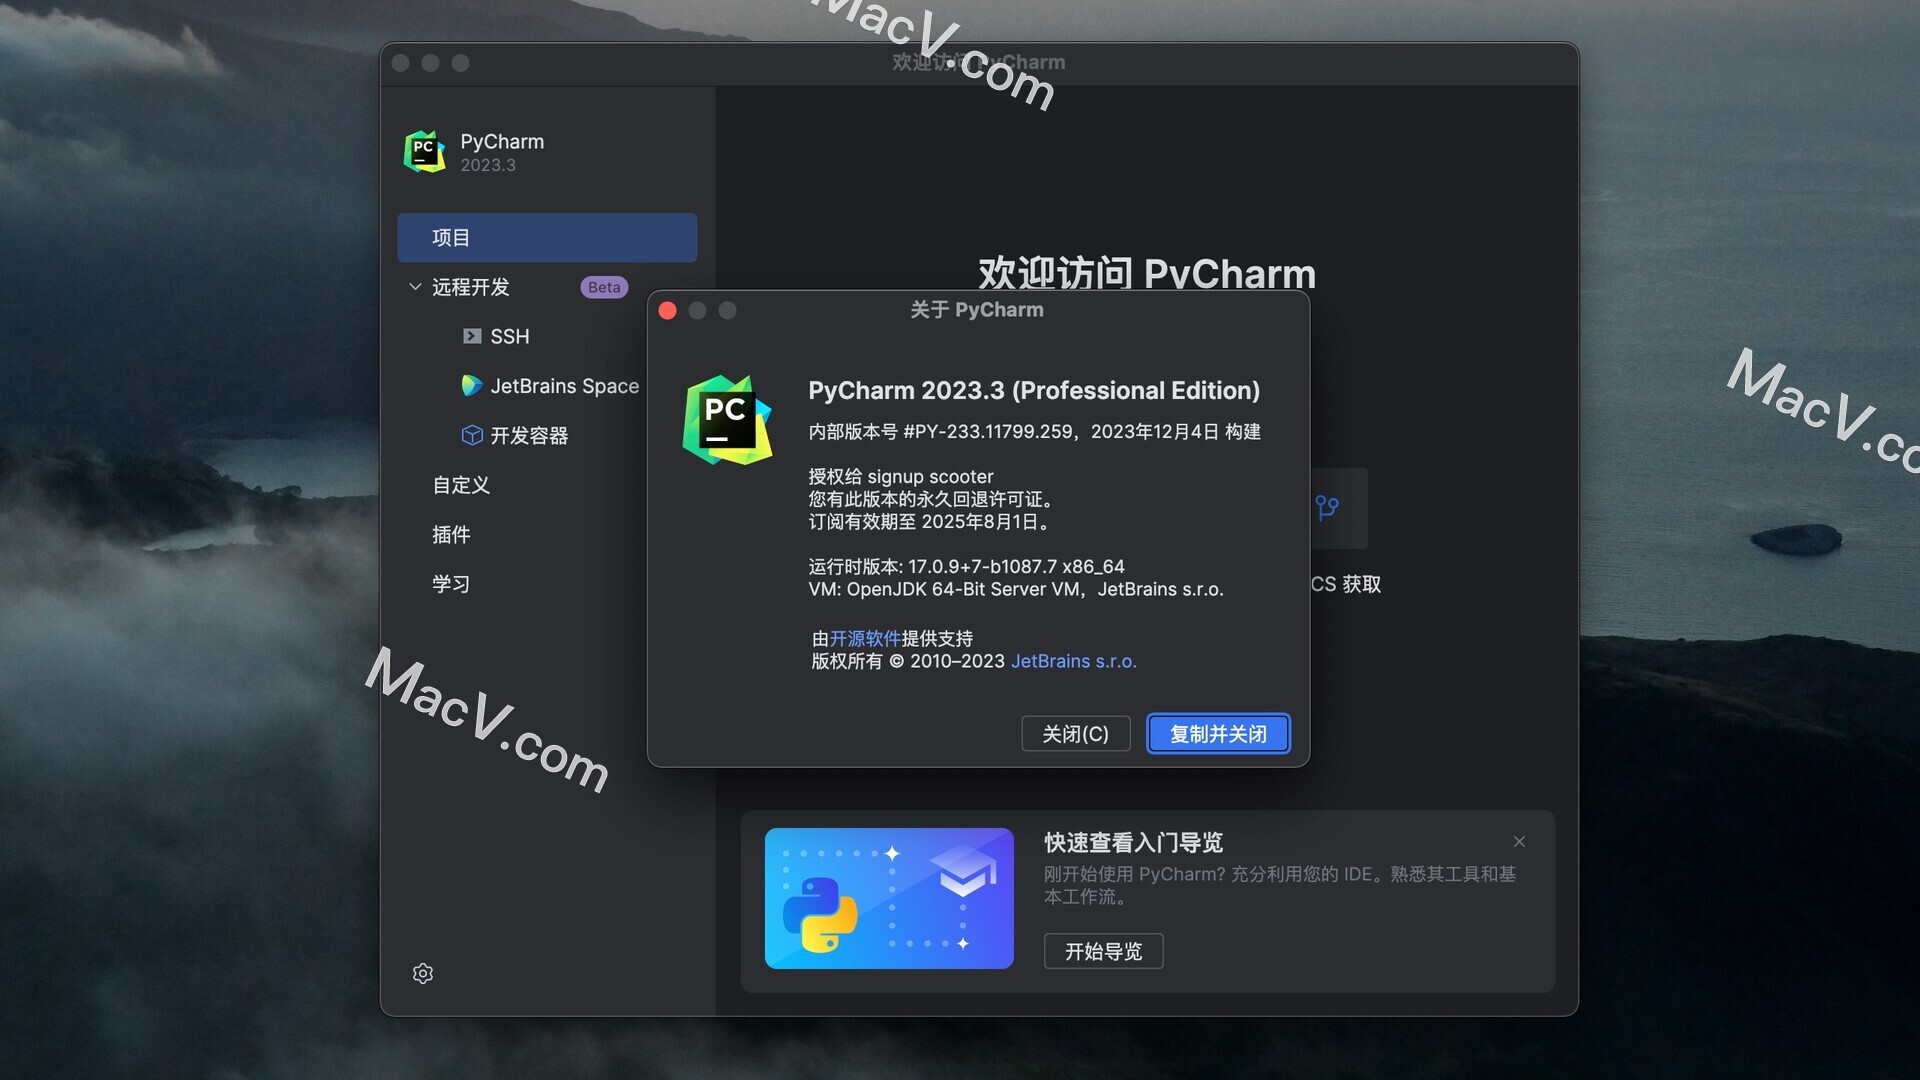This screenshot has height=1080, width=1920.
Task: Click the JetBrains Space icon
Action: (472, 385)
